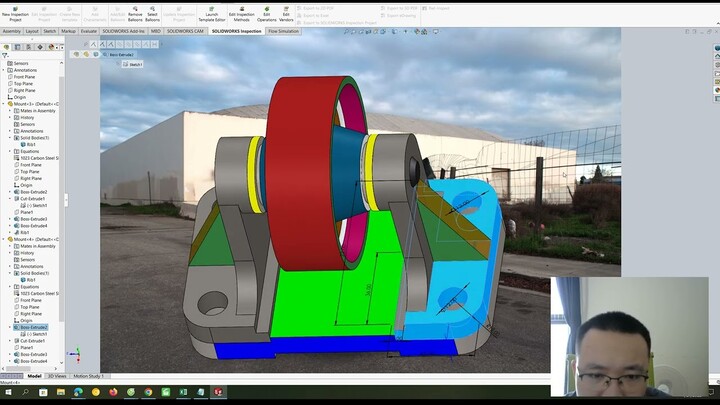Expand History under Mount<3>

tap(10, 118)
